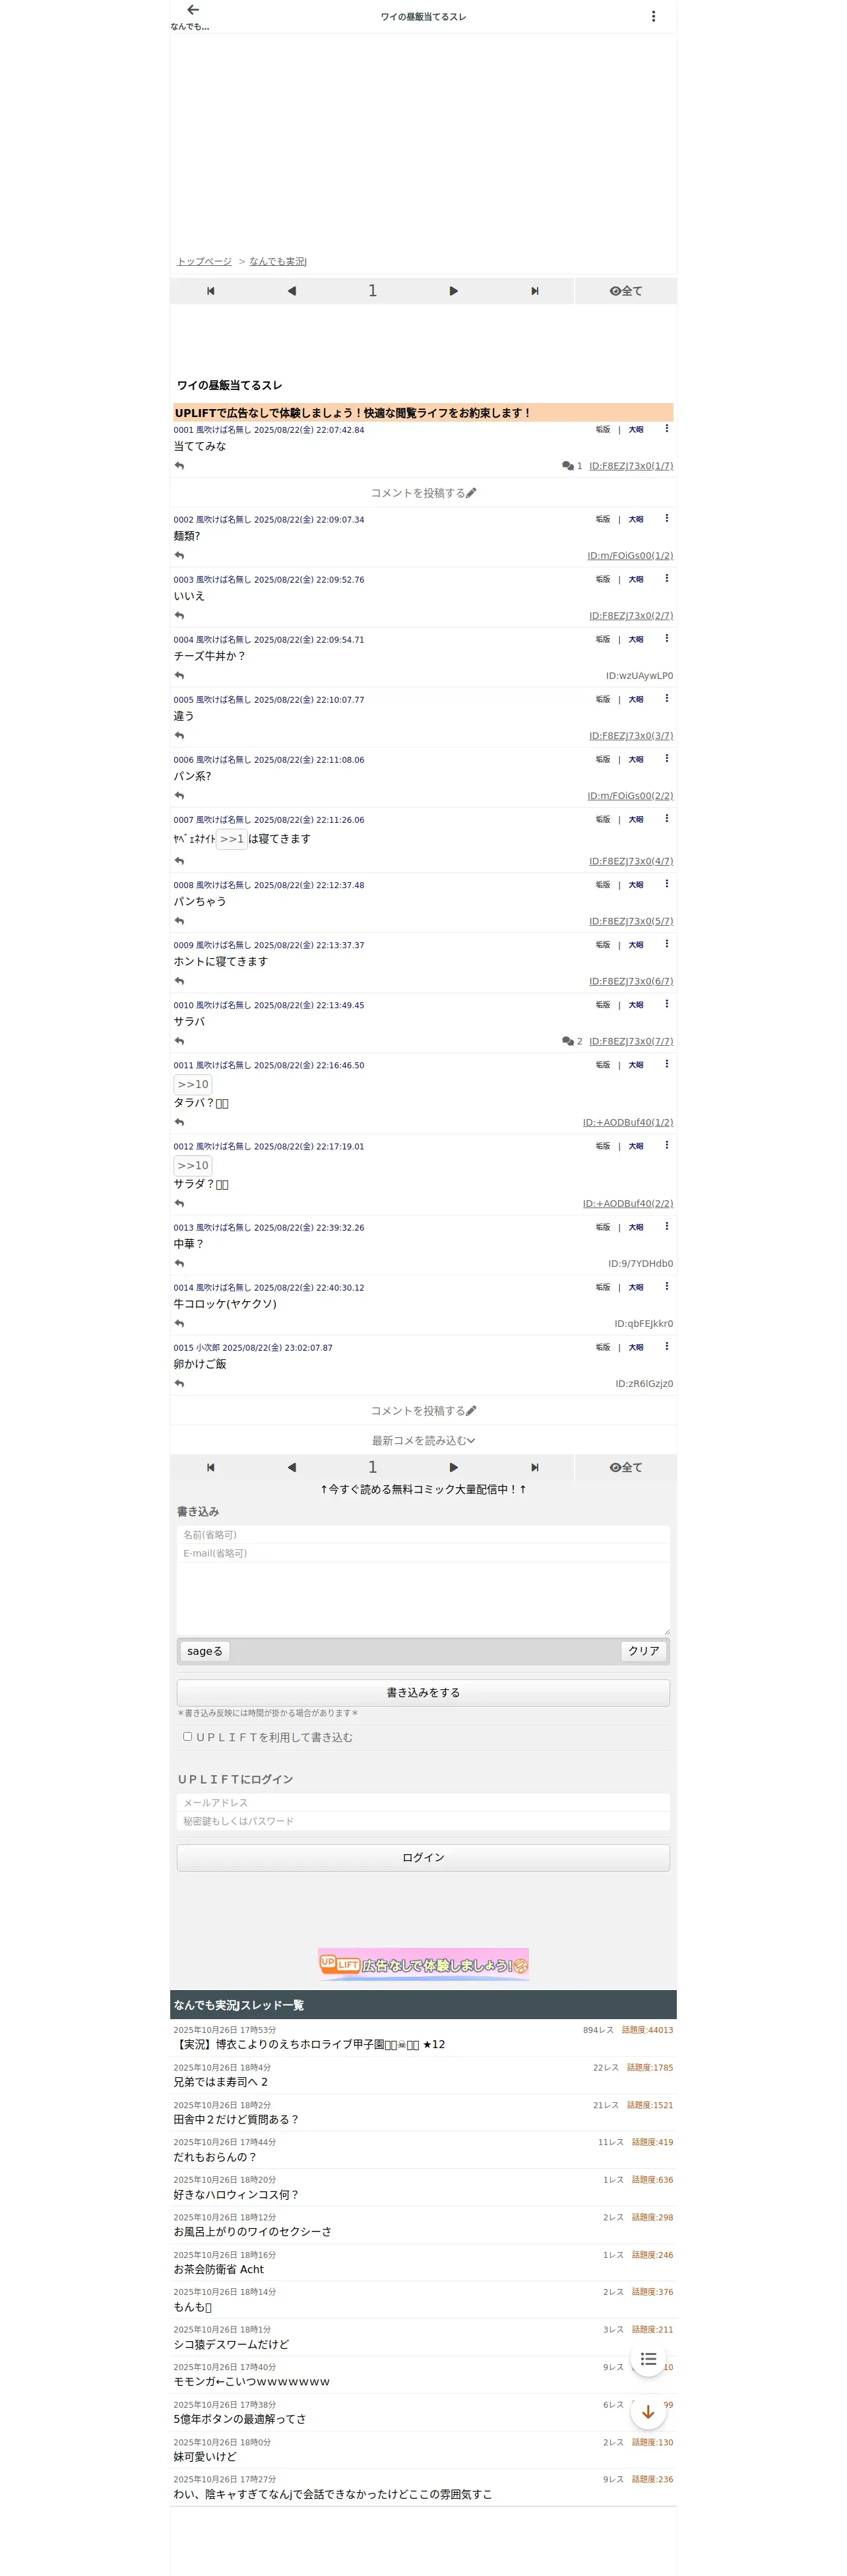The image size is (847, 2576).
Task: Open thread 田舎中２だけど質問ある？
Action: (236, 2119)
